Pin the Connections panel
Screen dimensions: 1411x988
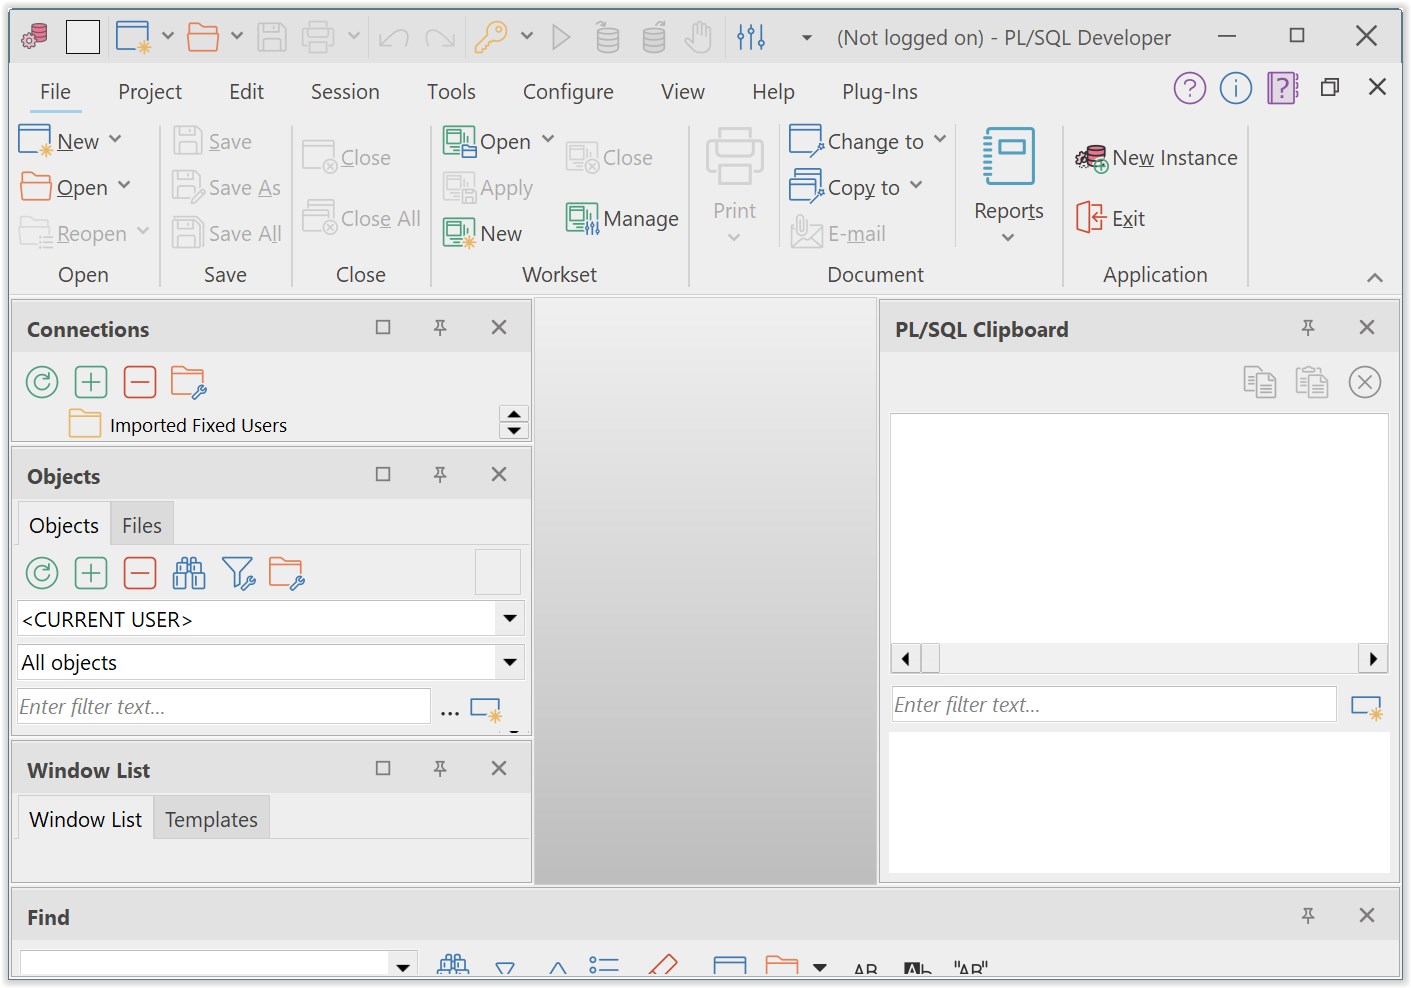coord(440,327)
